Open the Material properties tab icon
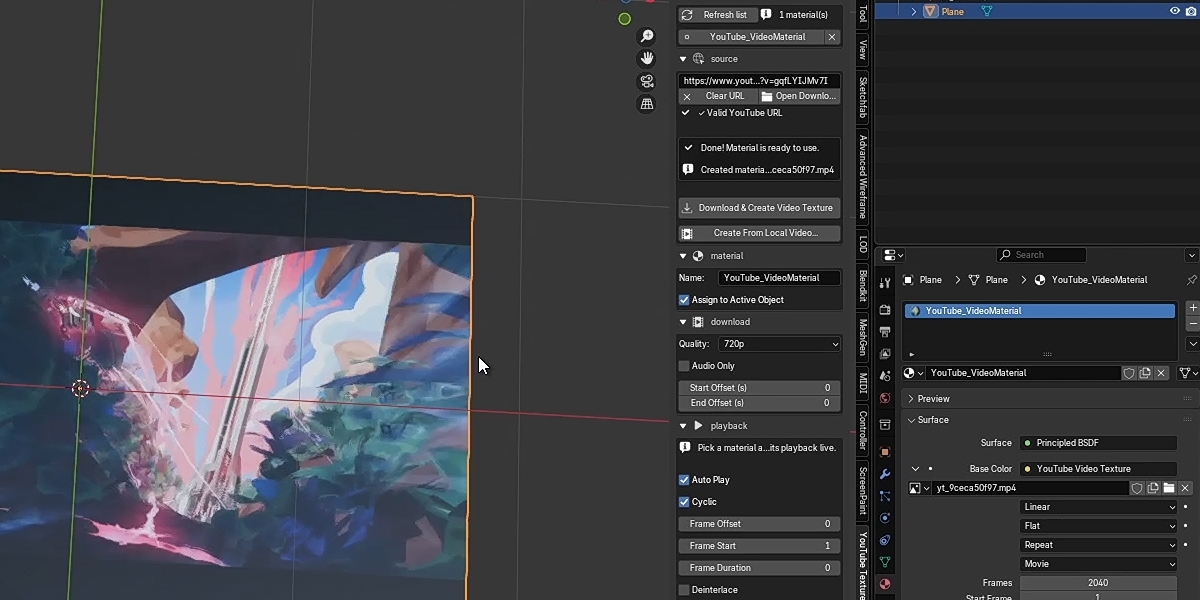 [x=885, y=583]
